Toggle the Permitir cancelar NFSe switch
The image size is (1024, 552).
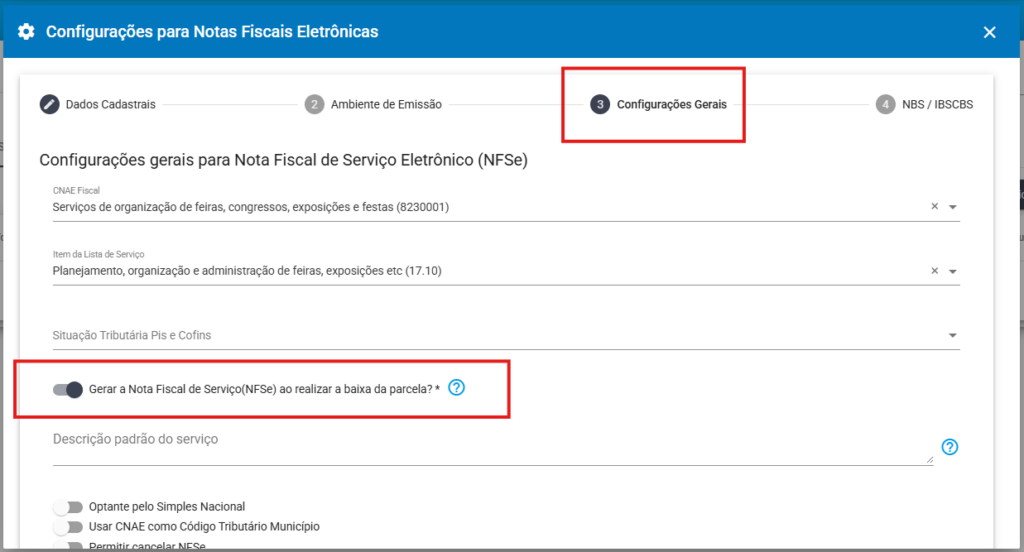tap(68, 546)
